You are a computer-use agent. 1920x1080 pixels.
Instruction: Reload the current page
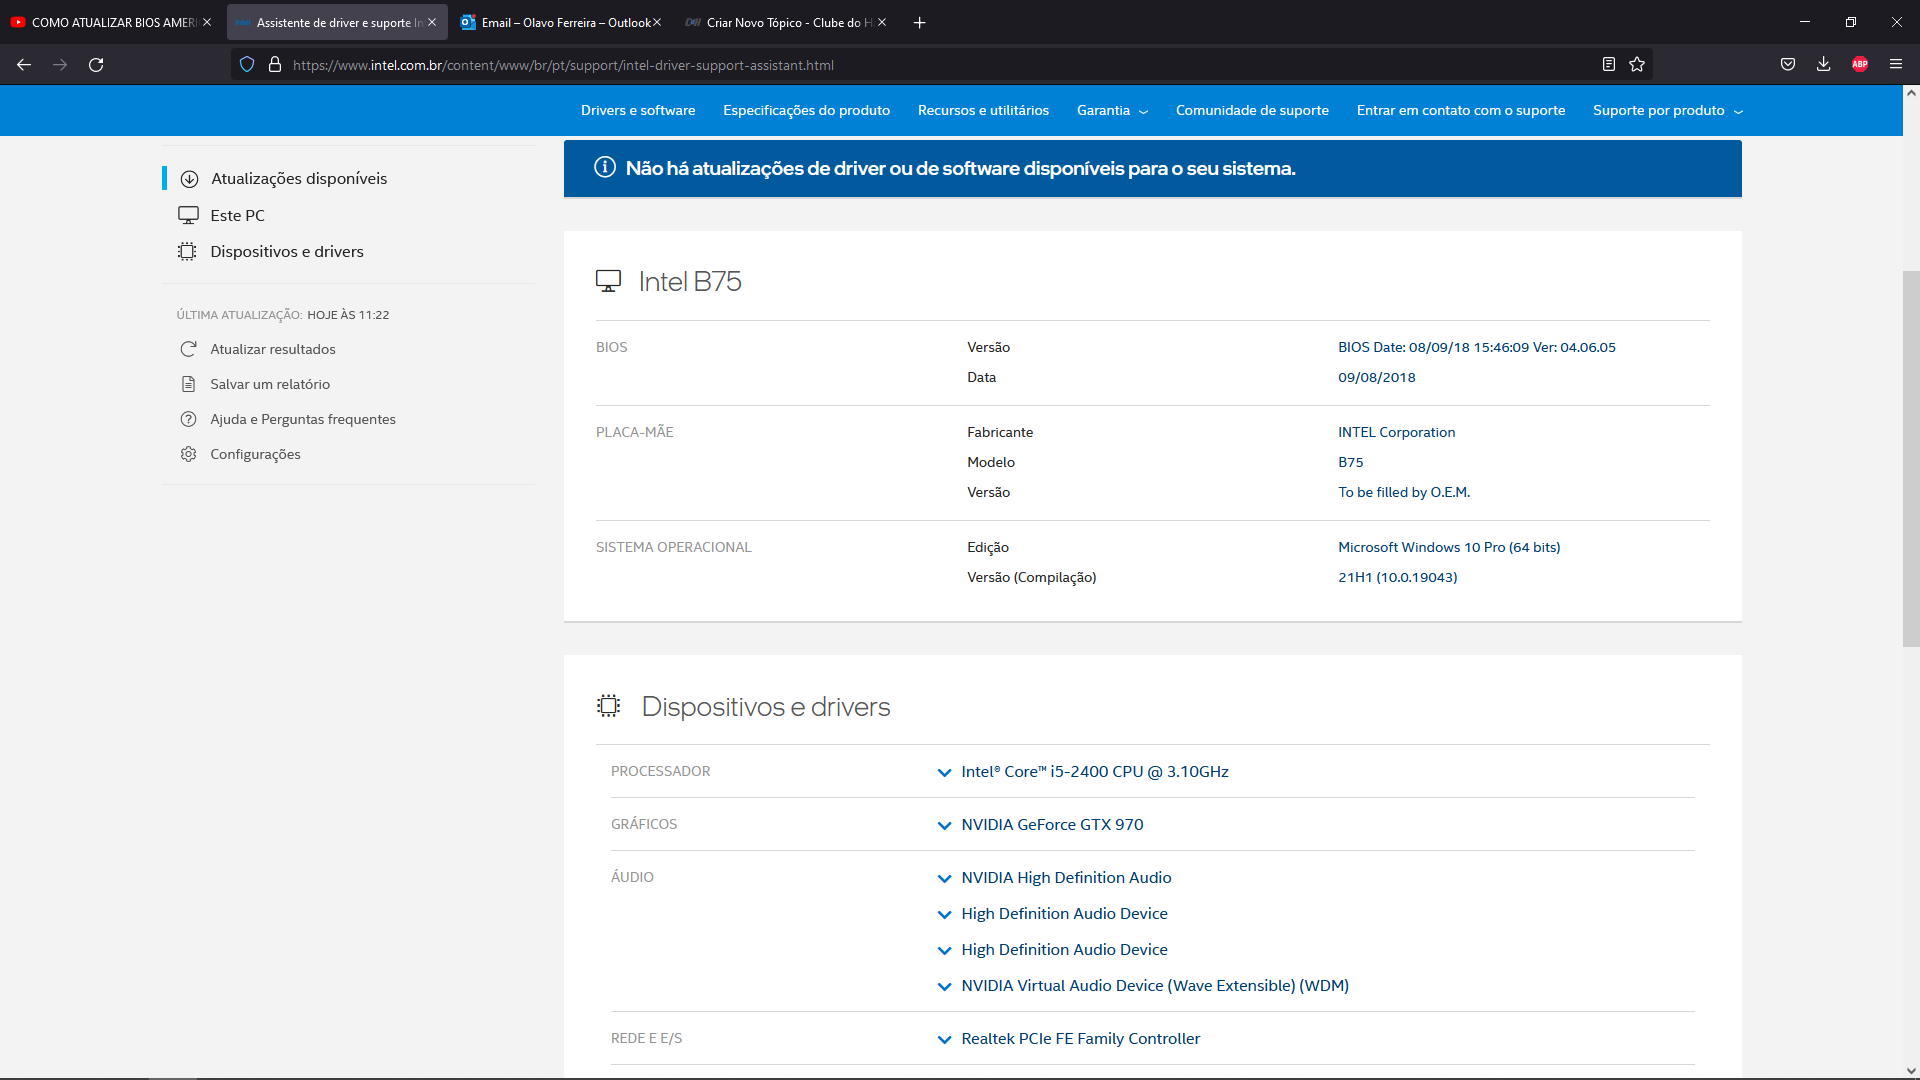(x=96, y=65)
